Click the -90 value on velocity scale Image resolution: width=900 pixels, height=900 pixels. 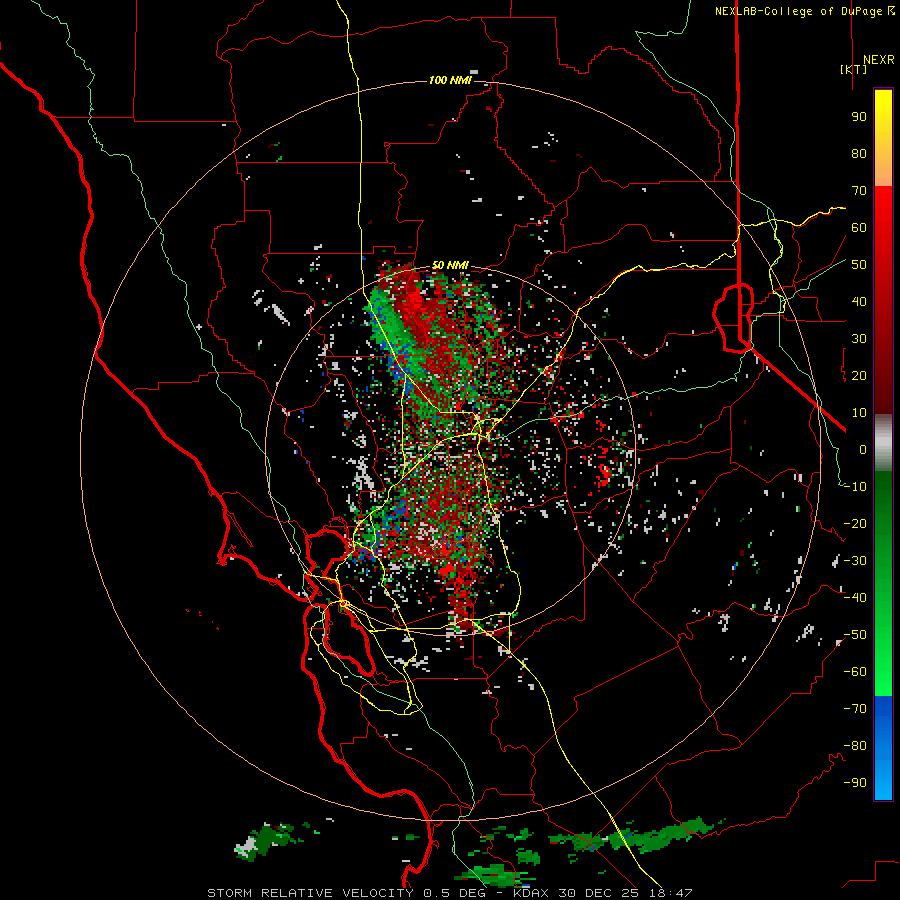tap(855, 783)
